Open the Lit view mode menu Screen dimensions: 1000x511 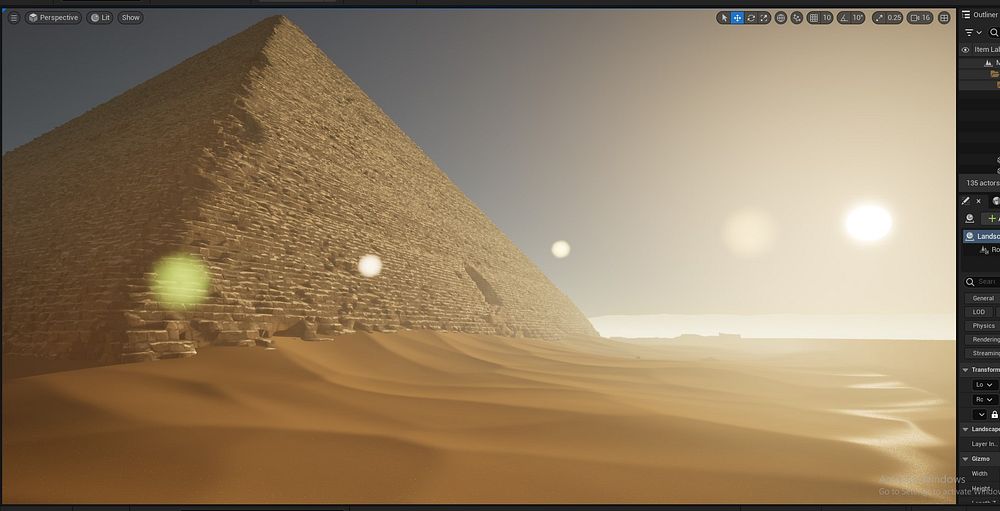(x=99, y=18)
